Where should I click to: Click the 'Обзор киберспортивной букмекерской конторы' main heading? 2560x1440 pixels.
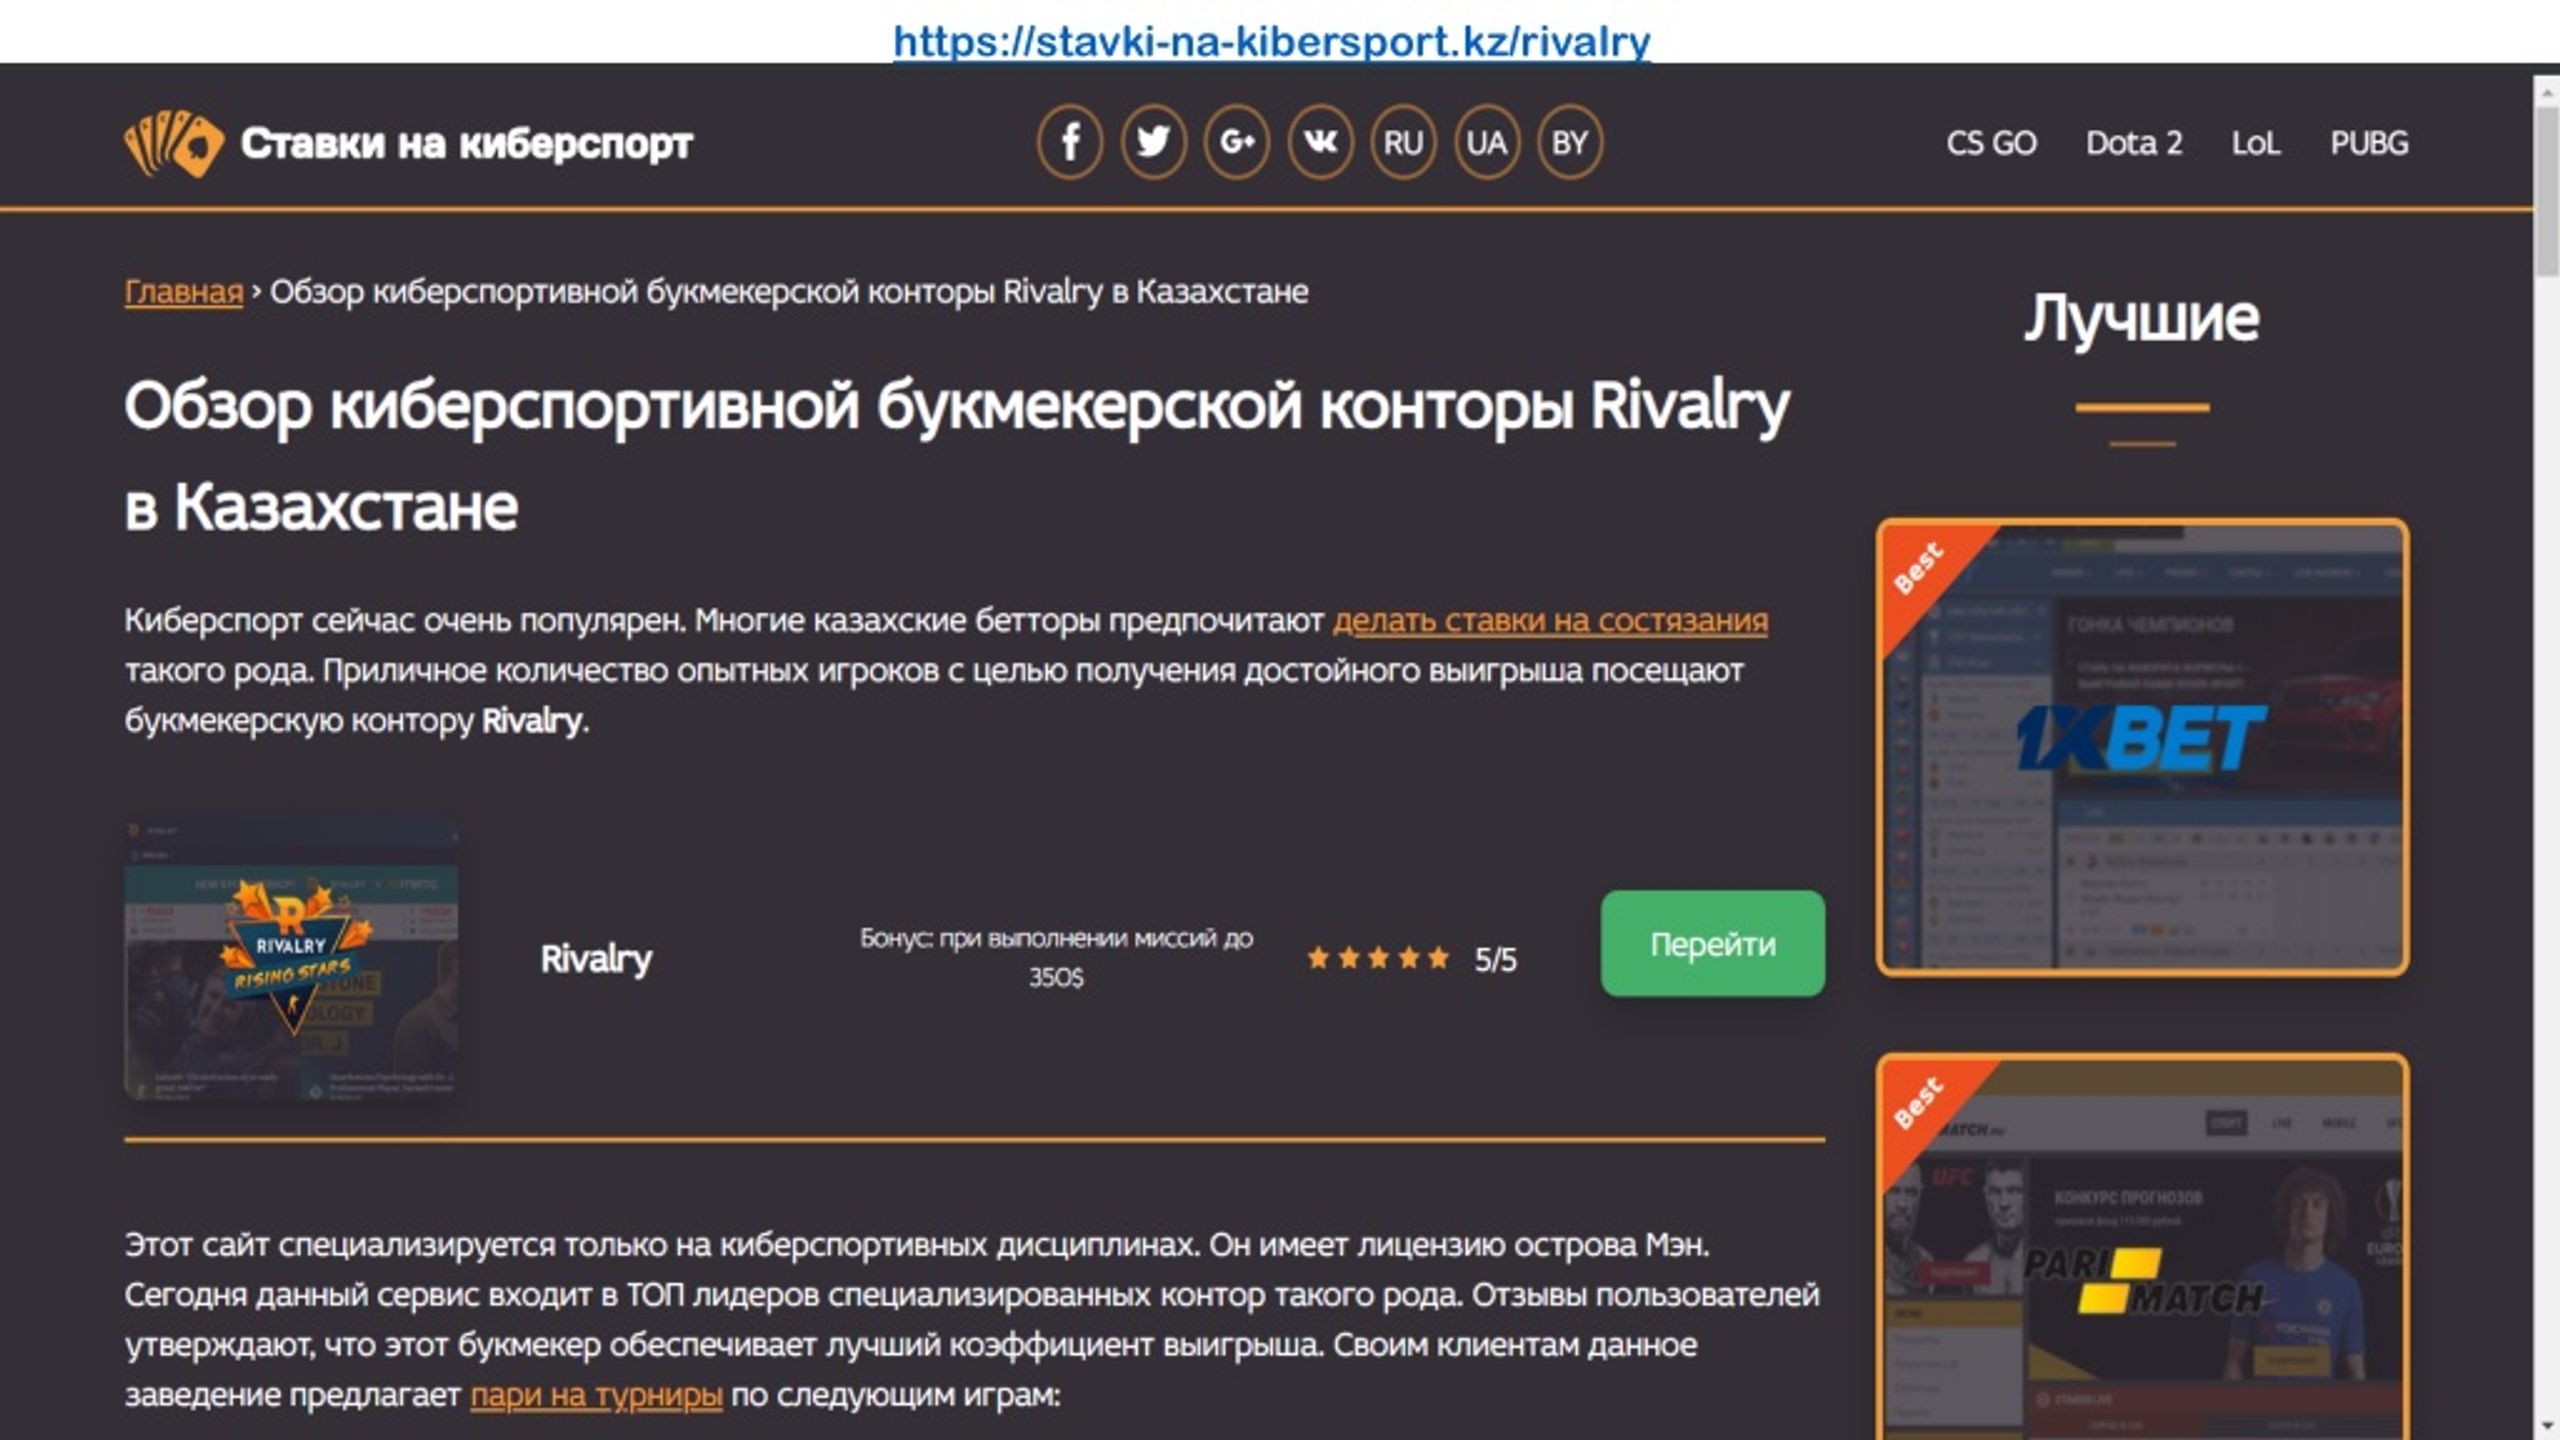coord(957,456)
